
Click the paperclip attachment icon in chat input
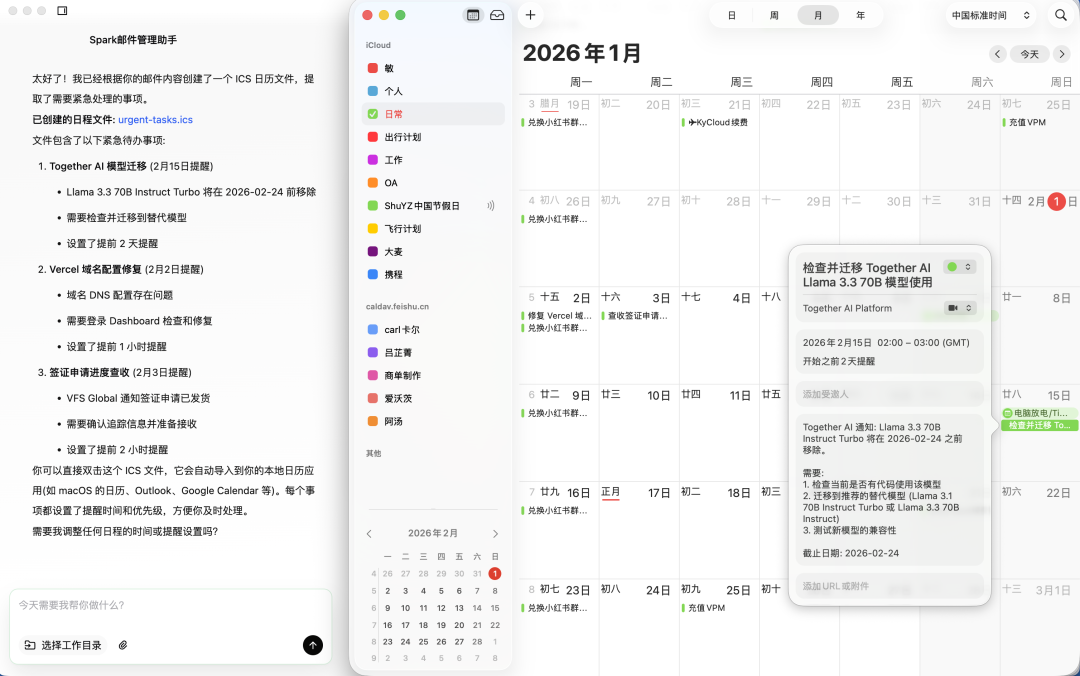pyautogui.click(x=124, y=645)
